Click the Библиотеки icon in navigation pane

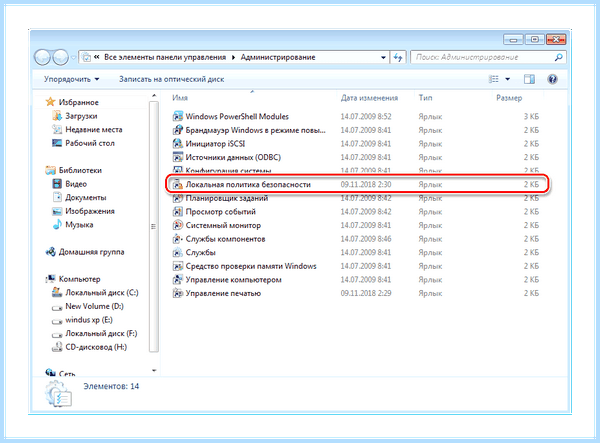50,170
